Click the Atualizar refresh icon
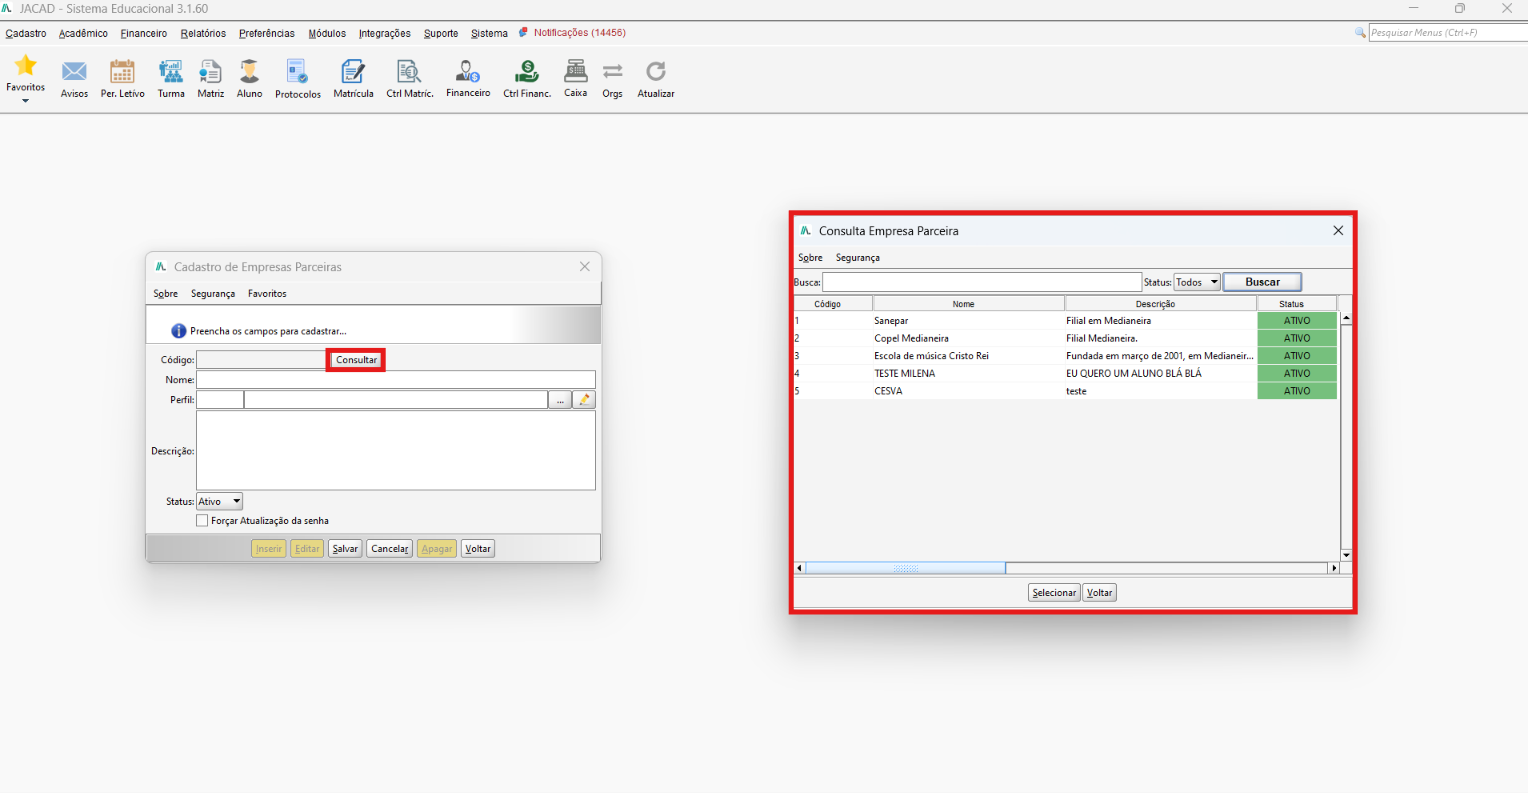 coord(656,71)
